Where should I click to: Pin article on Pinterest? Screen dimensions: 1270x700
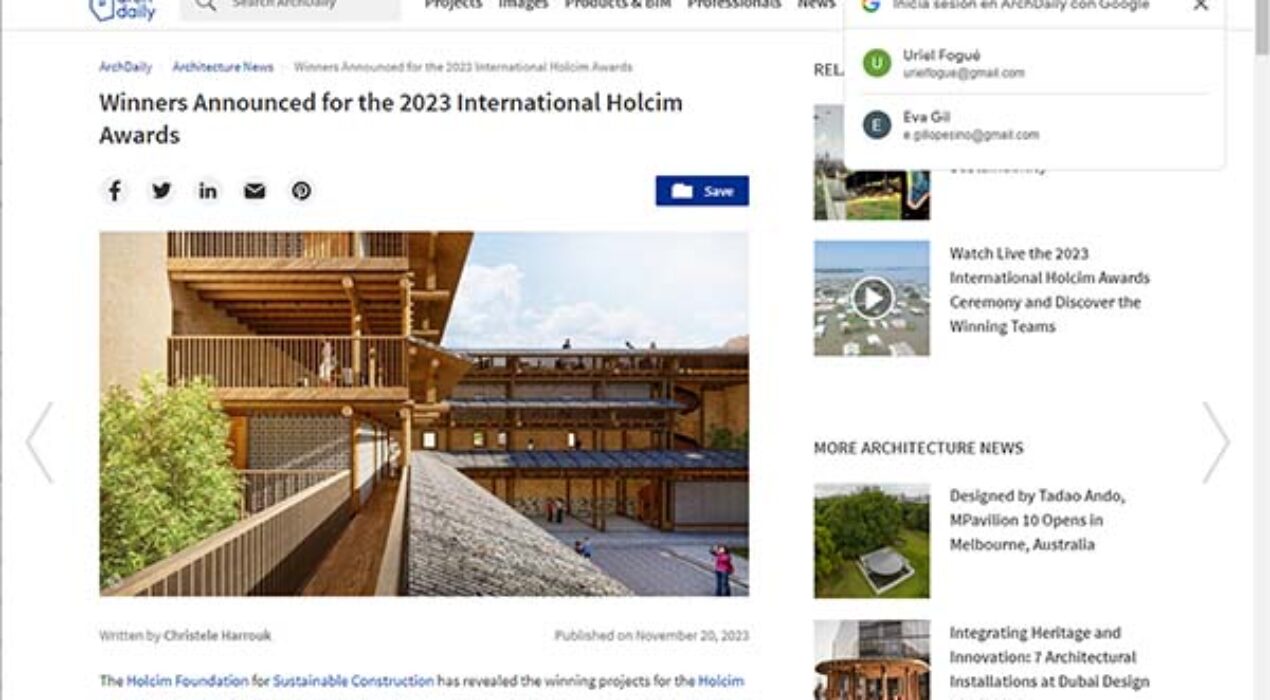pos(301,191)
